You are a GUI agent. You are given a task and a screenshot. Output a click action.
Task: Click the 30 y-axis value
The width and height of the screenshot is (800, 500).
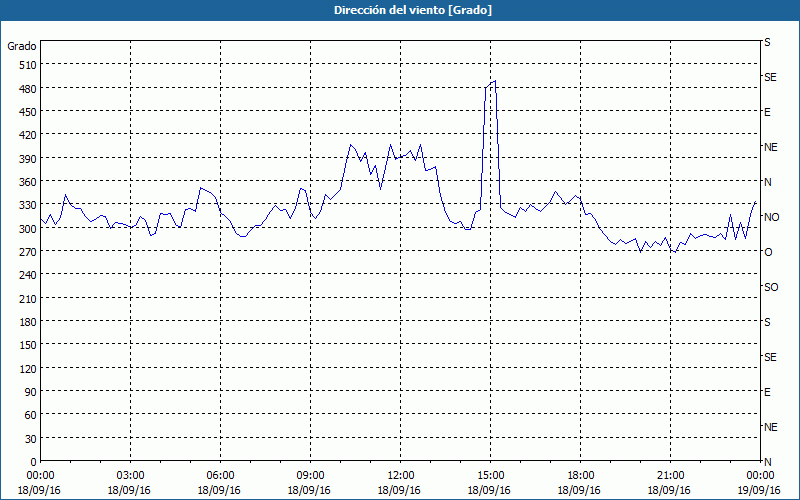[x=31, y=439]
